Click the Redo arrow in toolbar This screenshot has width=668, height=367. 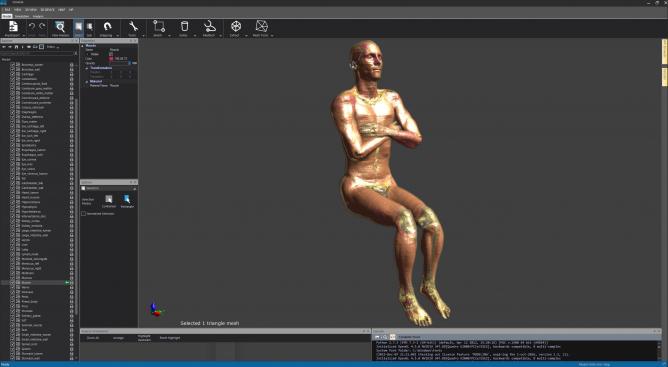pos(42,27)
